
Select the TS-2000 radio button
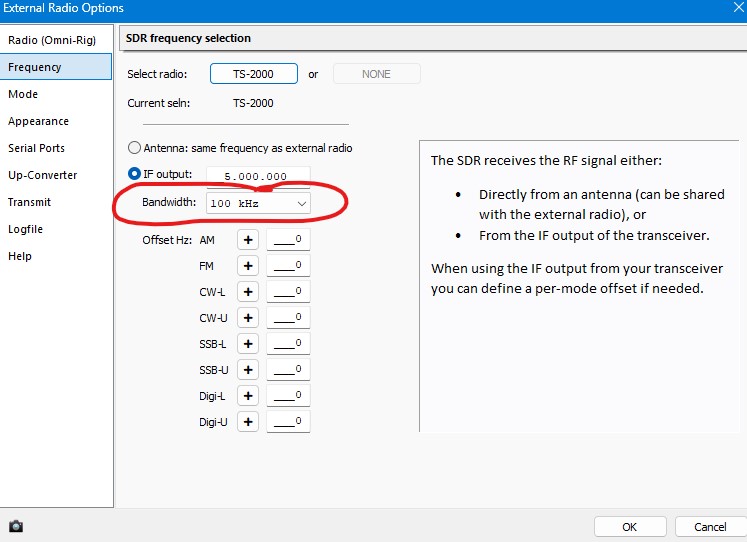coord(254,74)
